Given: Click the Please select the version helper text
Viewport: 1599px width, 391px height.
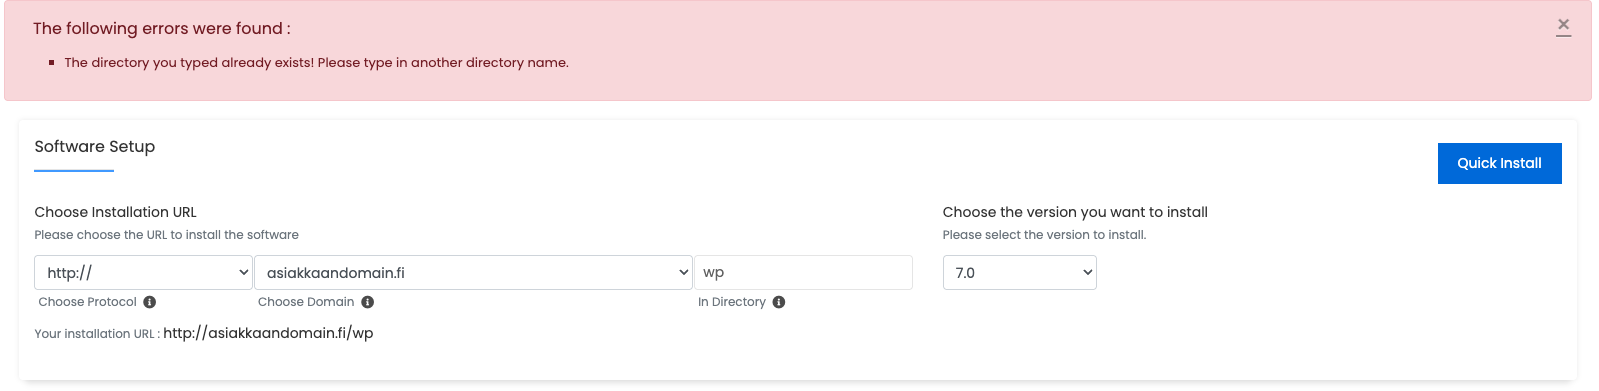Looking at the screenshot, I should (x=1044, y=235).
